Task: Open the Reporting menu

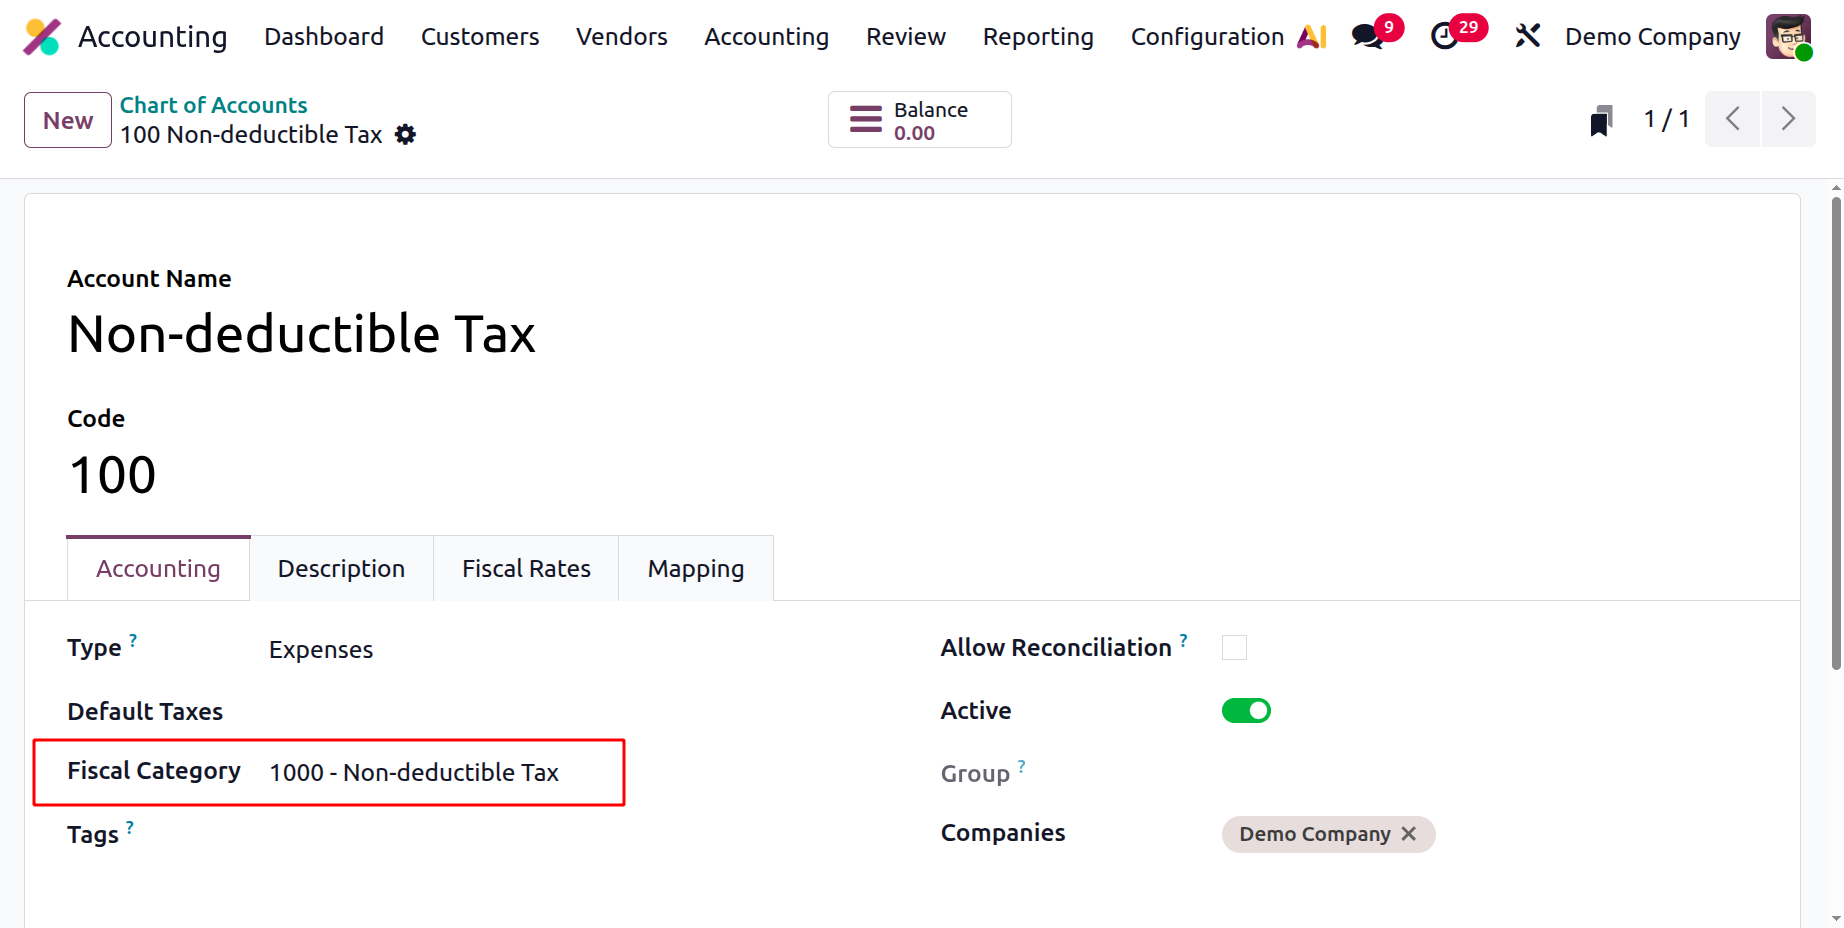Action: pyautogui.click(x=1038, y=37)
